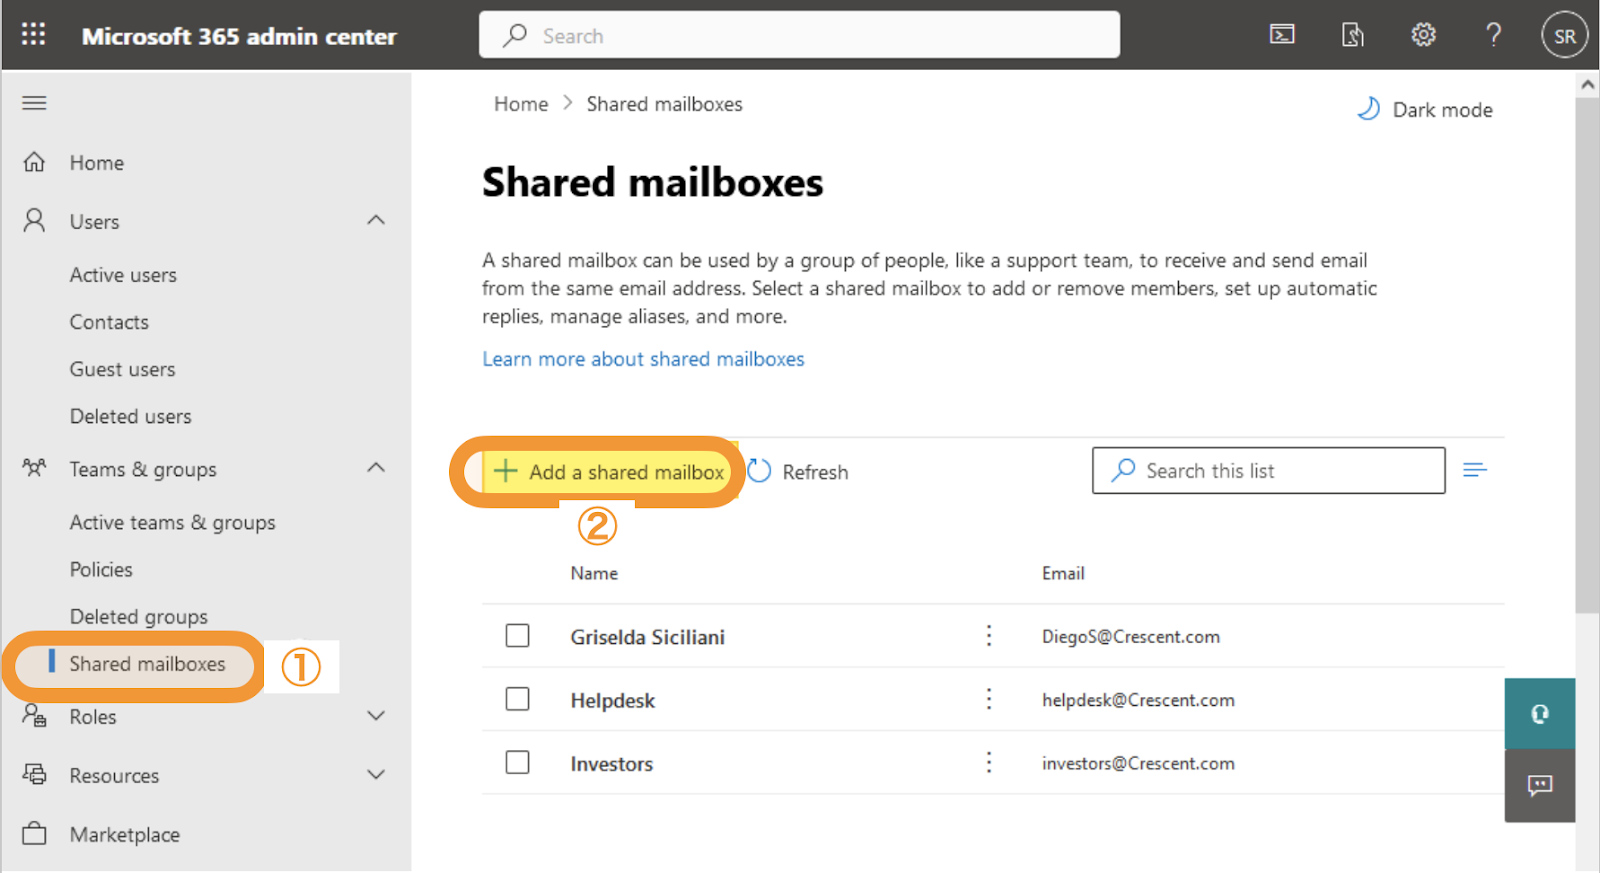Click the Users person icon in sidebar
1600x873 pixels.
pos(35,221)
